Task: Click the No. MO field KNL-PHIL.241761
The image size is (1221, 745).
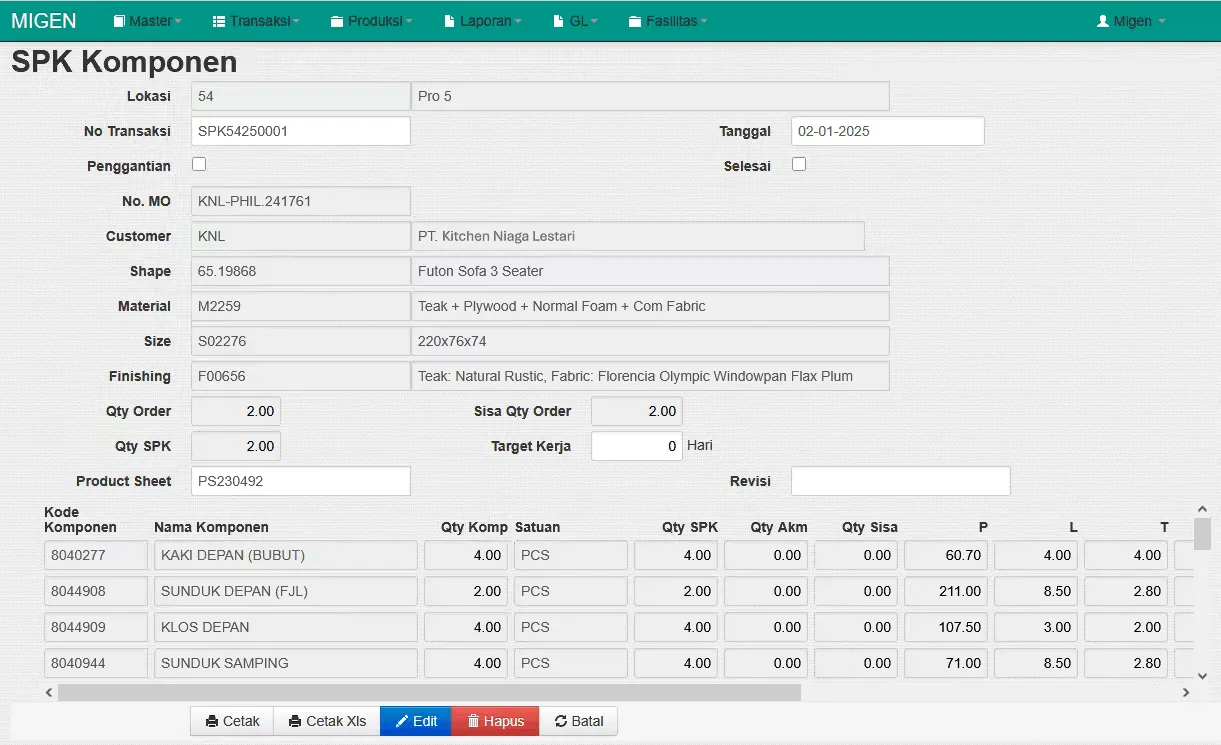Action: tap(301, 201)
